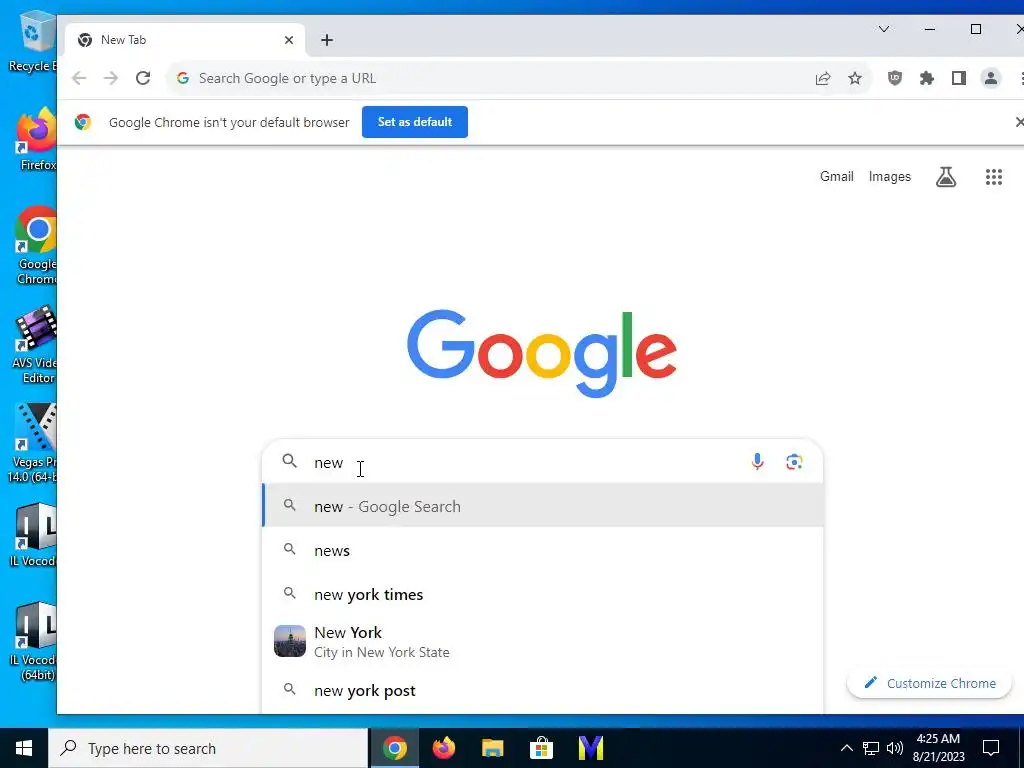Open the volume tray icon
The width and height of the screenshot is (1024, 768).
[x=895, y=748]
